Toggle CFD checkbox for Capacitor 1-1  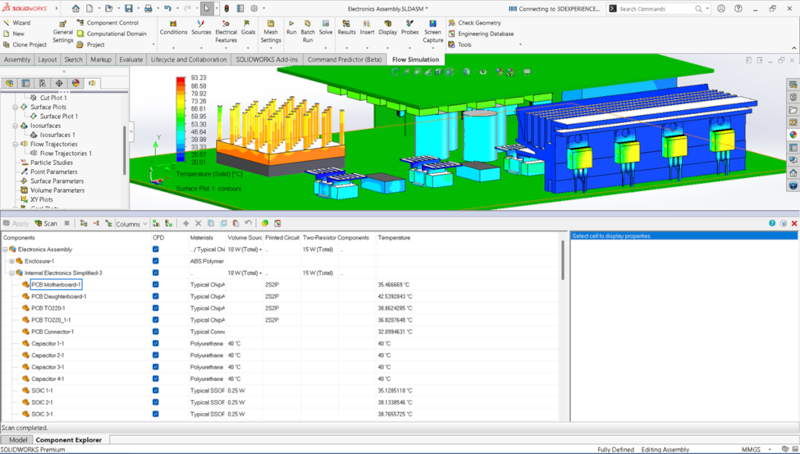coord(156,343)
